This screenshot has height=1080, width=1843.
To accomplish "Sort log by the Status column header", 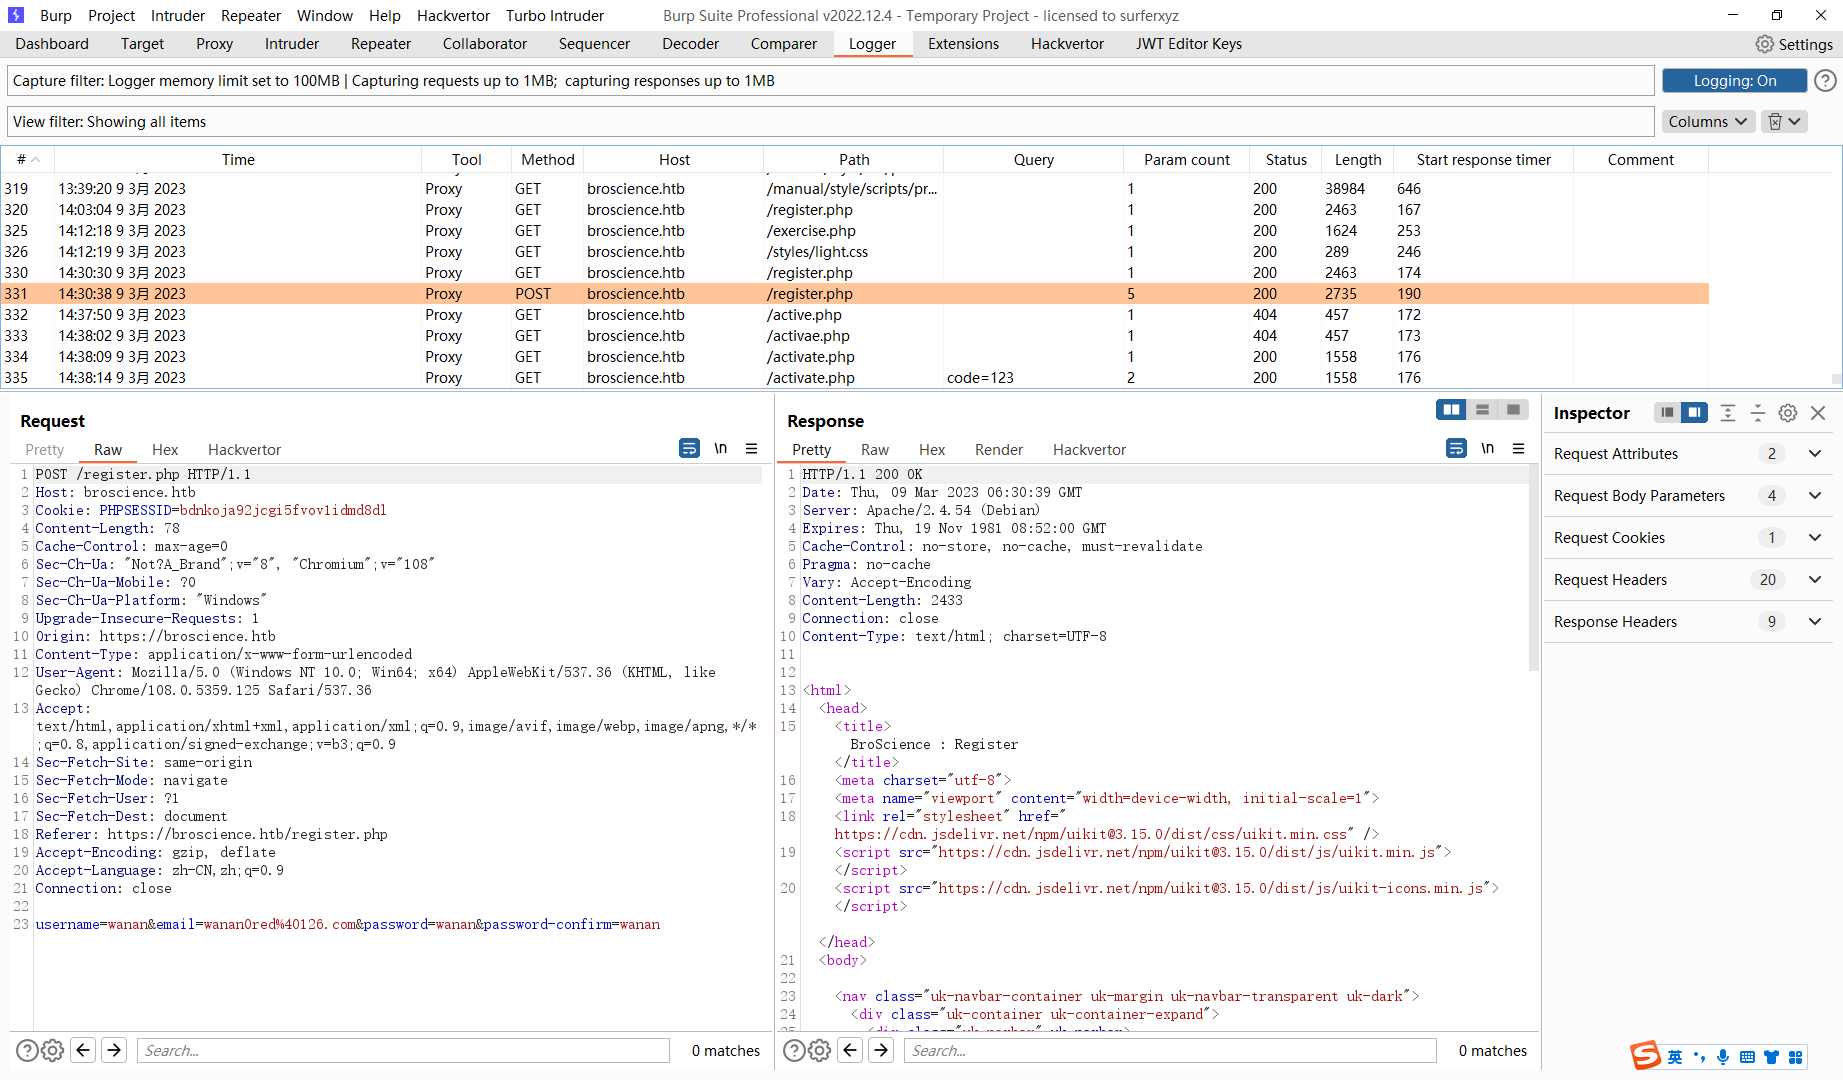I will (x=1285, y=159).
